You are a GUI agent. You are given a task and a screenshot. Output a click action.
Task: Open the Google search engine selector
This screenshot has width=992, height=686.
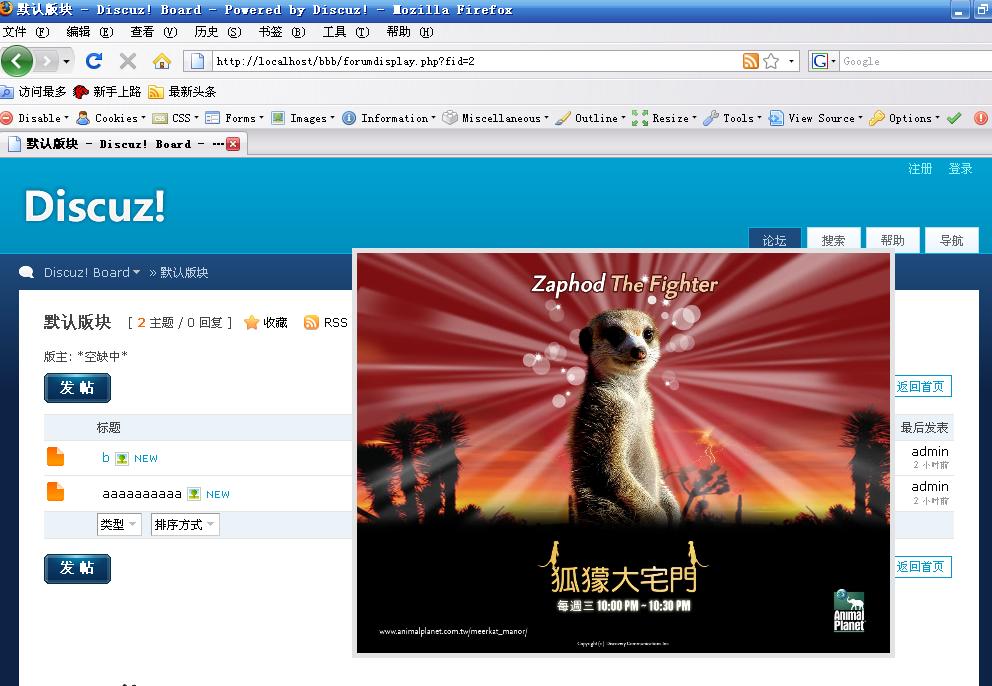coord(824,61)
